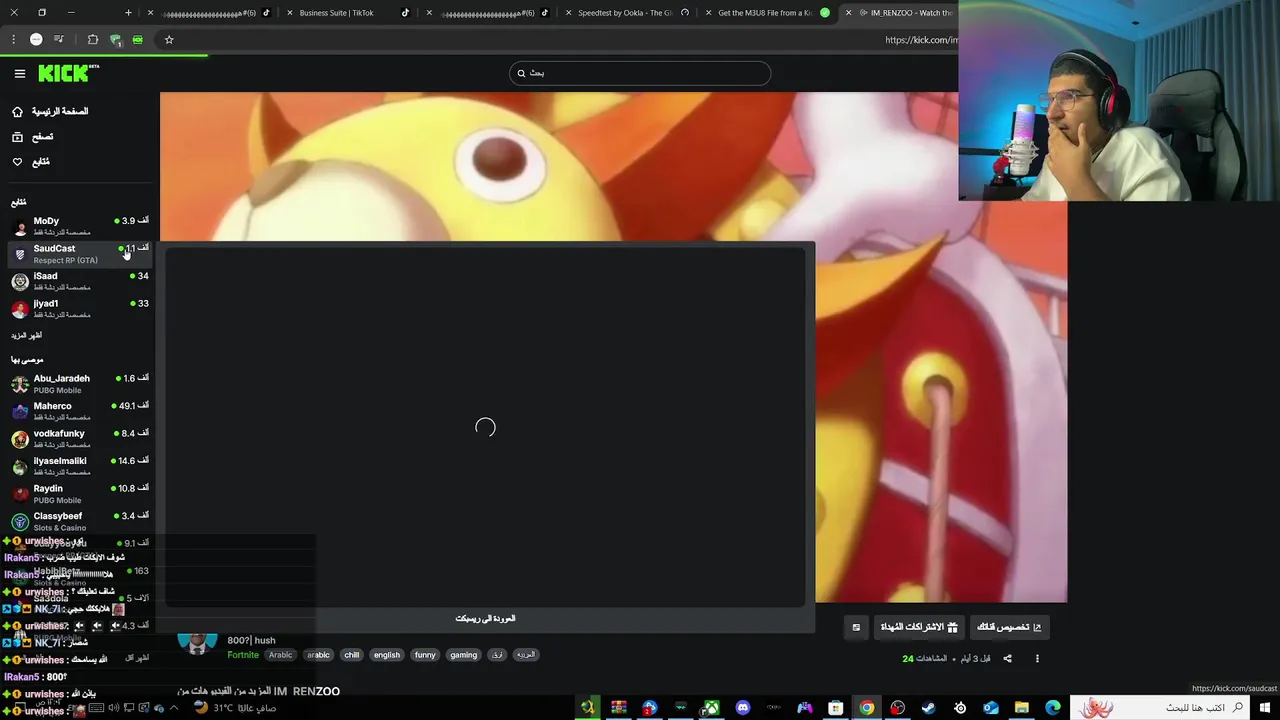
Task: Open the Following heart sidebar item
Action: (31, 161)
